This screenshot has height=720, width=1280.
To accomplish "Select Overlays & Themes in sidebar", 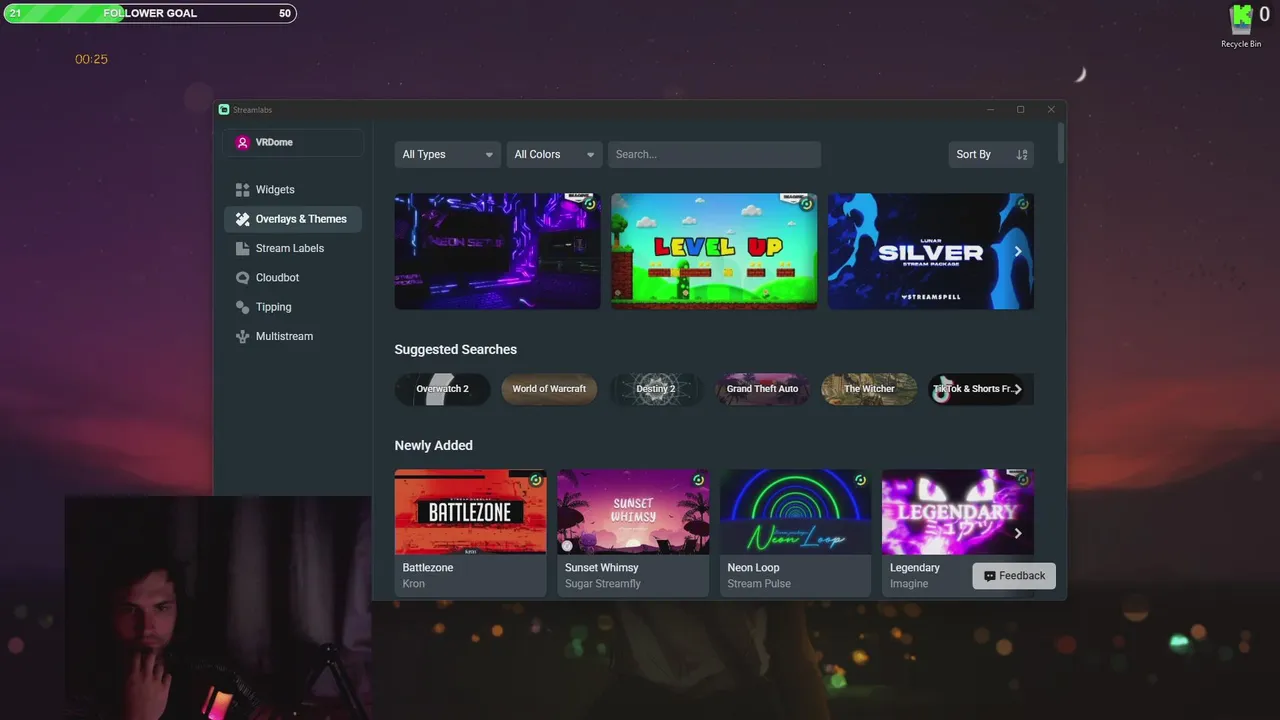I will (x=292, y=219).
